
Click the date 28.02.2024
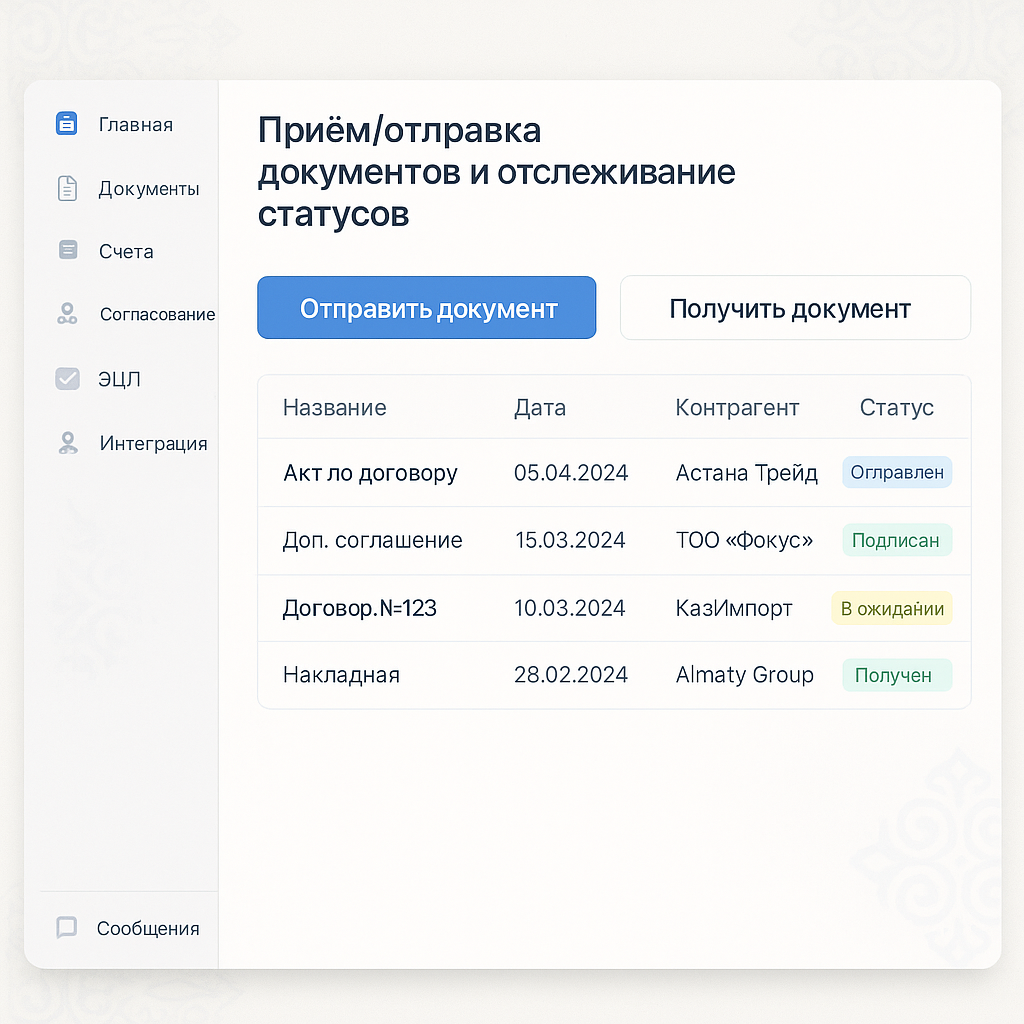(571, 675)
